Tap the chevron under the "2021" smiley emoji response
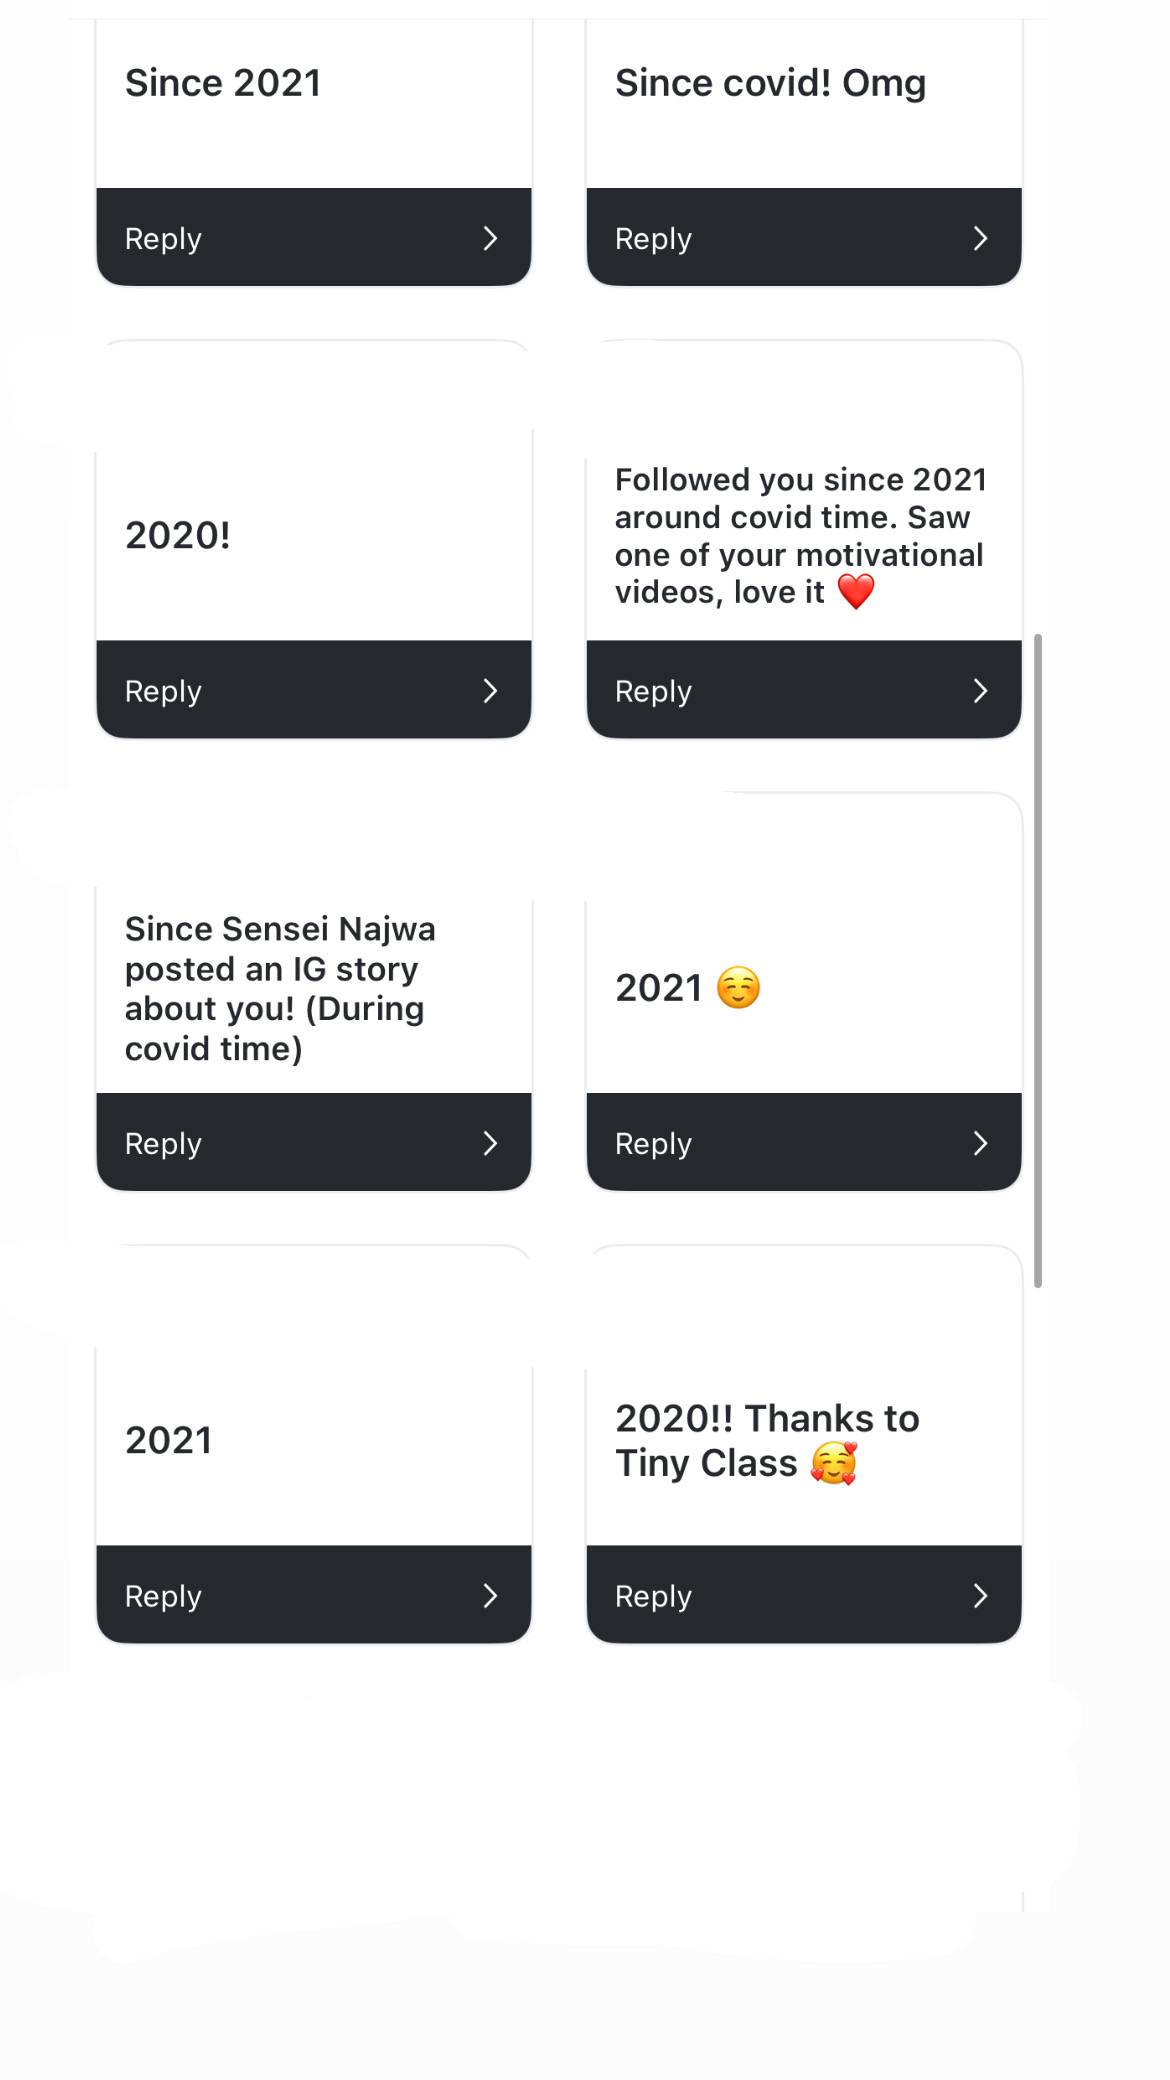The height and width of the screenshot is (2080, 1170). tap(980, 1143)
